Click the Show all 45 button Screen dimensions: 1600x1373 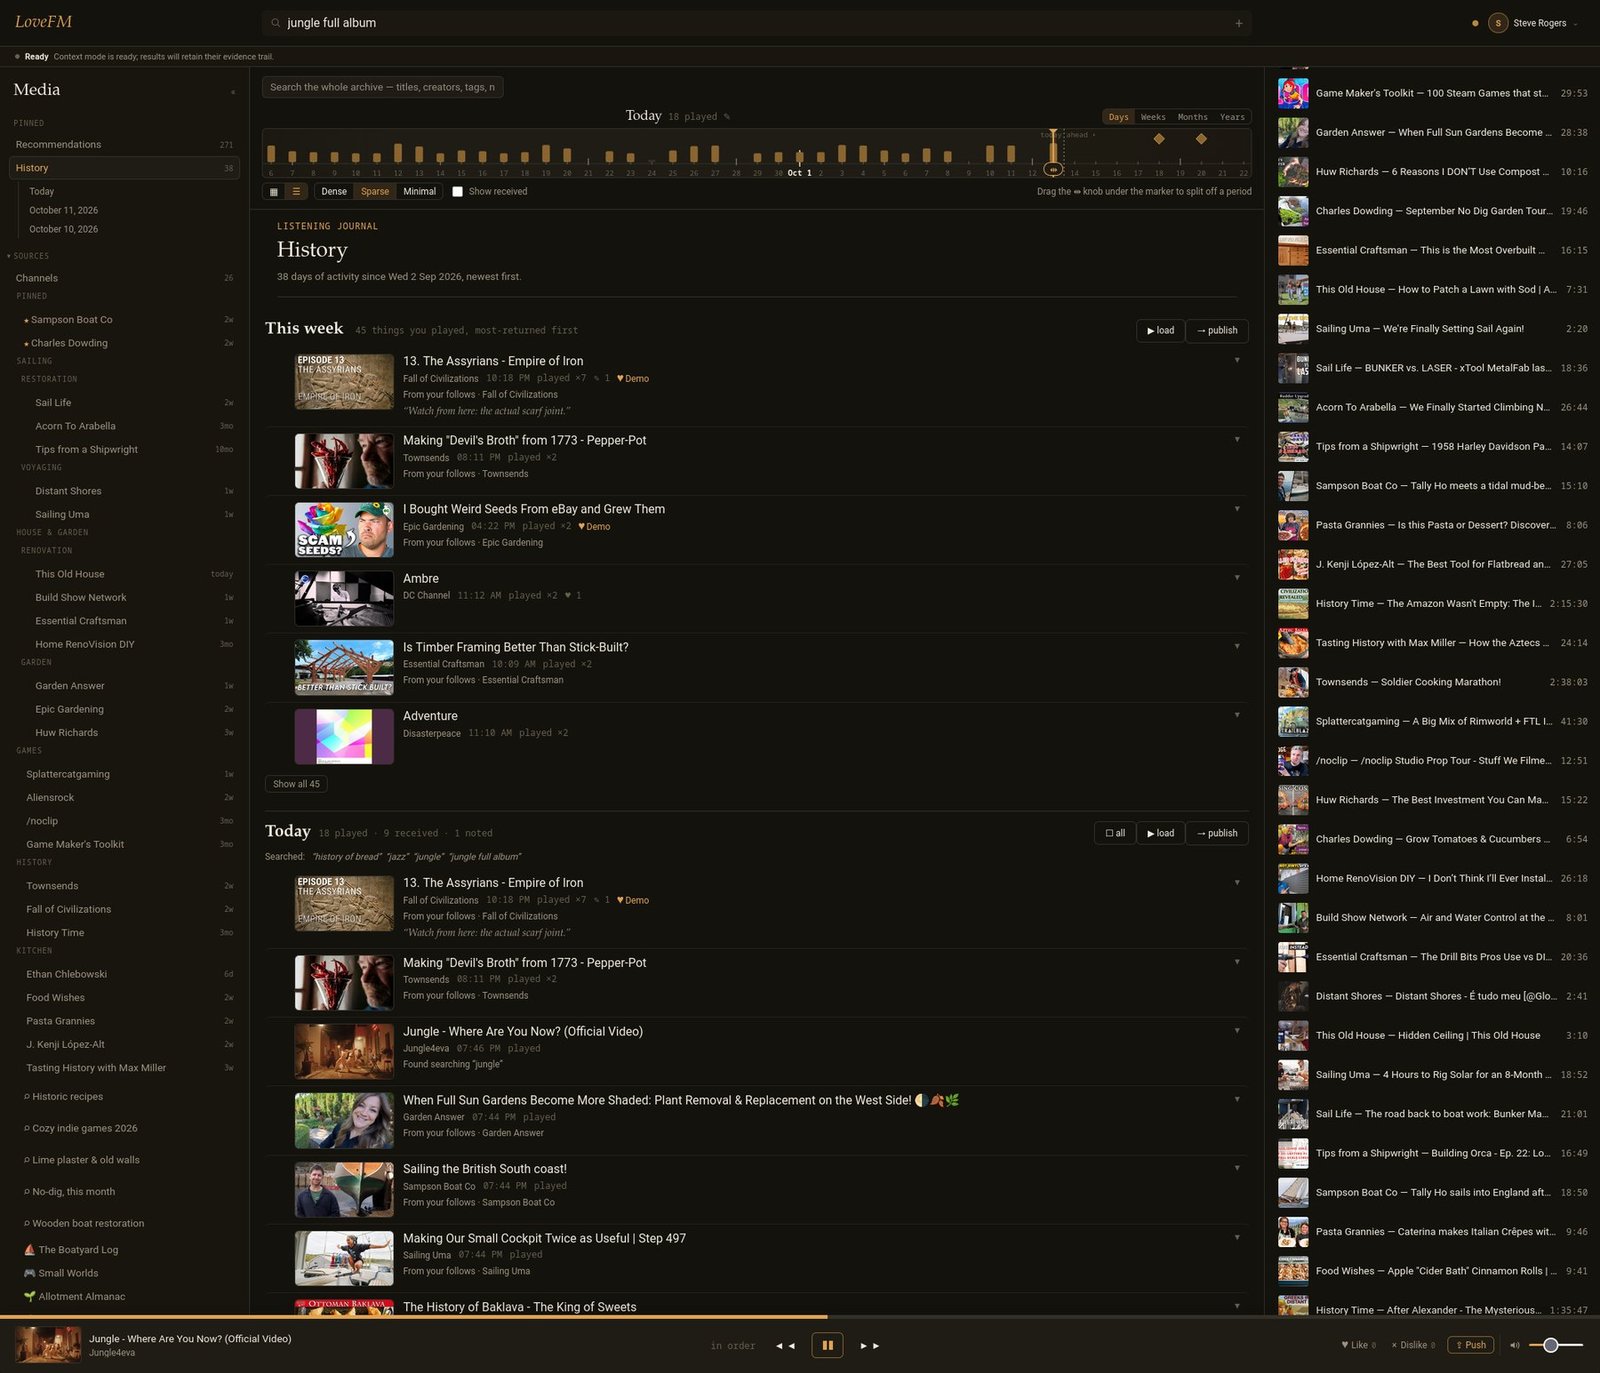[x=296, y=784]
